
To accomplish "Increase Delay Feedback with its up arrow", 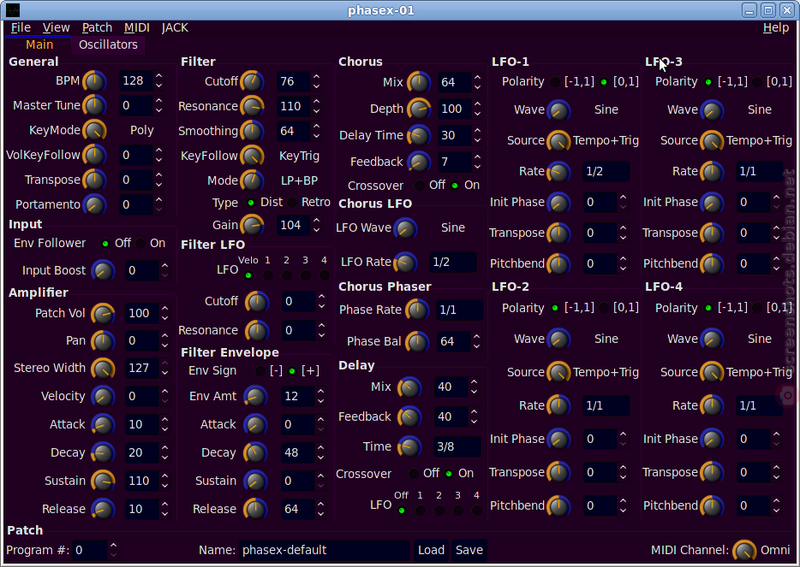I will click(474, 412).
